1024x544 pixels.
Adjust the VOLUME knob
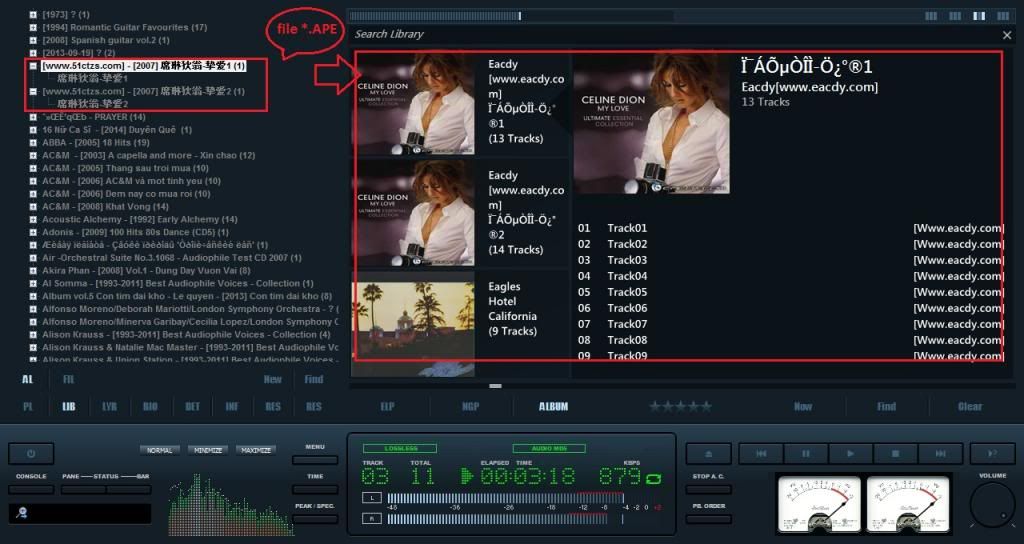[x=992, y=505]
